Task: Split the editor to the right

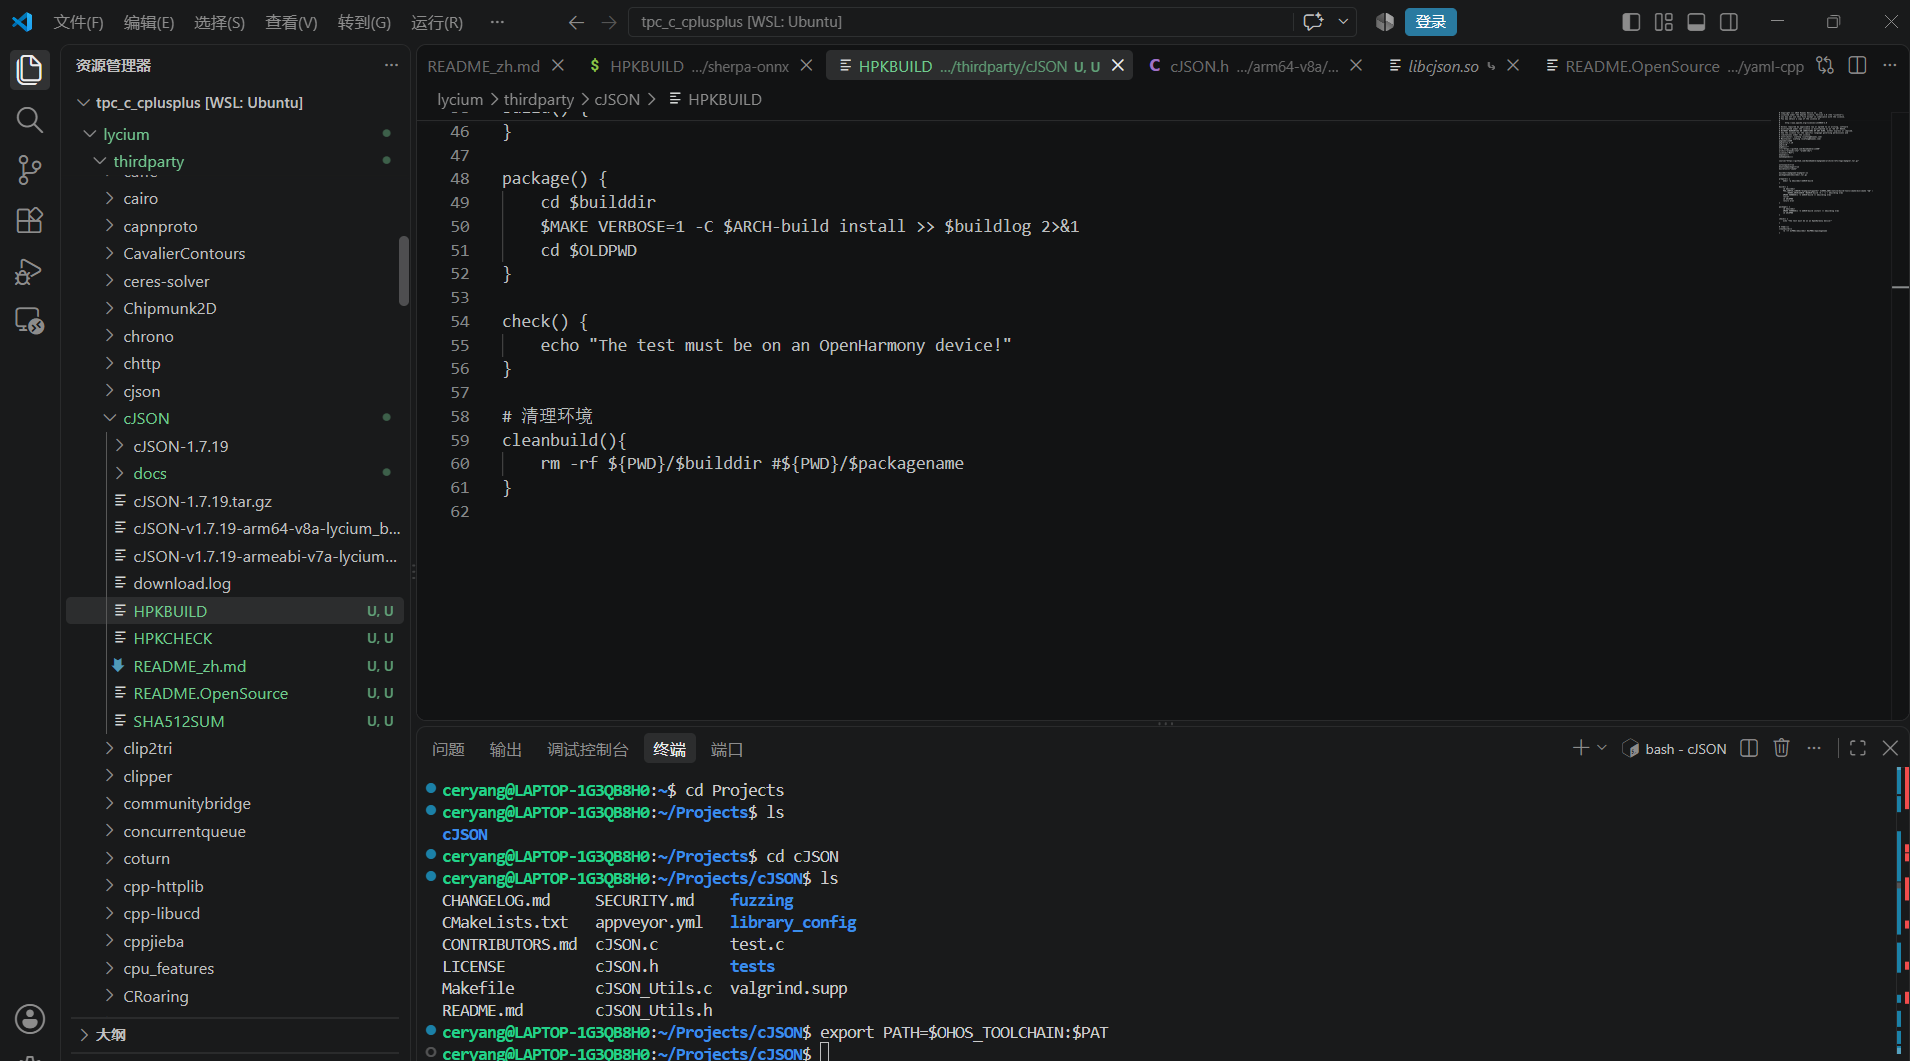Action: [x=1857, y=65]
